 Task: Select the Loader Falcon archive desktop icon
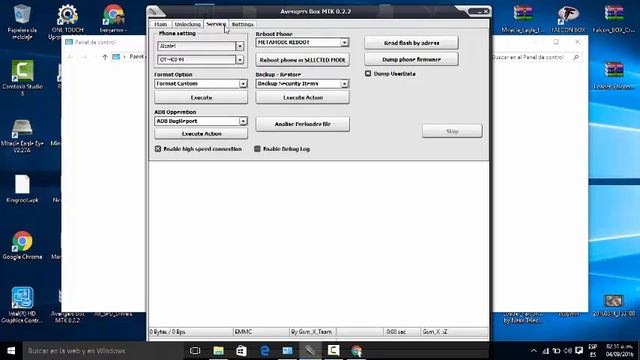pyautogui.click(x=613, y=76)
